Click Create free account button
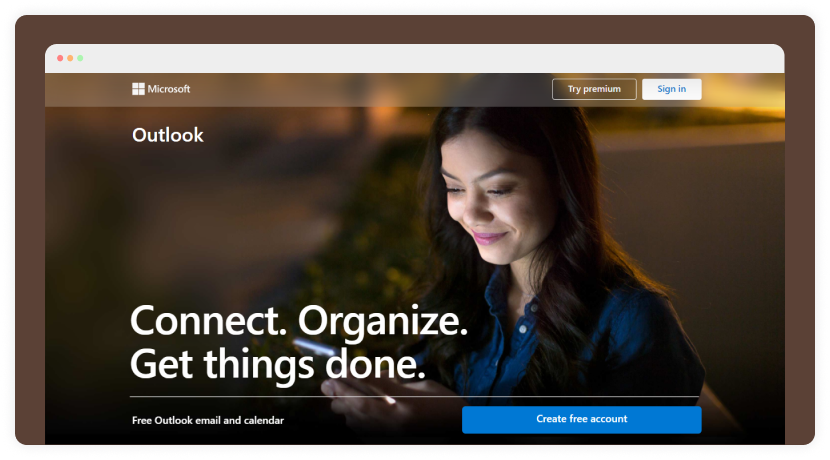The image size is (830, 460). [x=581, y=419]
